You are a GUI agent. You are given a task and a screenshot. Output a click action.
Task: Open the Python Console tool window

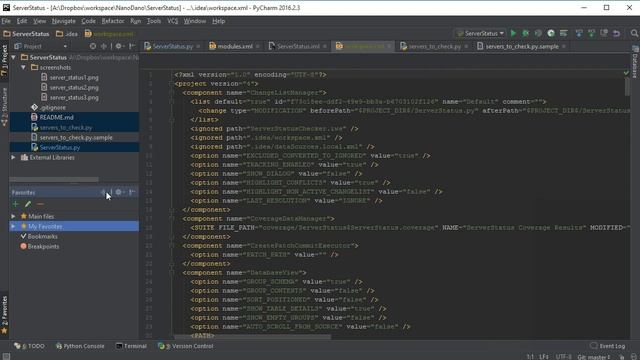coord(80,346)
